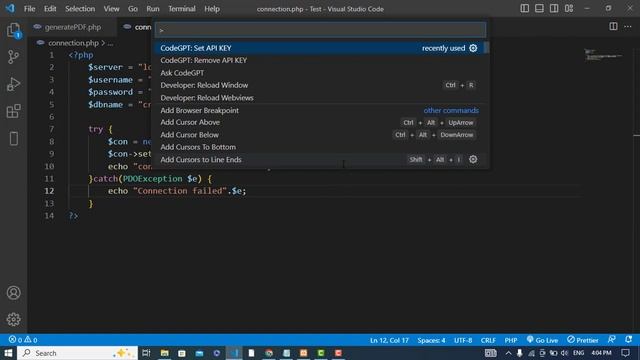Viewport: 640px width, 360px height.
Task: Open the Edit menu
Action: pos(50,9)
